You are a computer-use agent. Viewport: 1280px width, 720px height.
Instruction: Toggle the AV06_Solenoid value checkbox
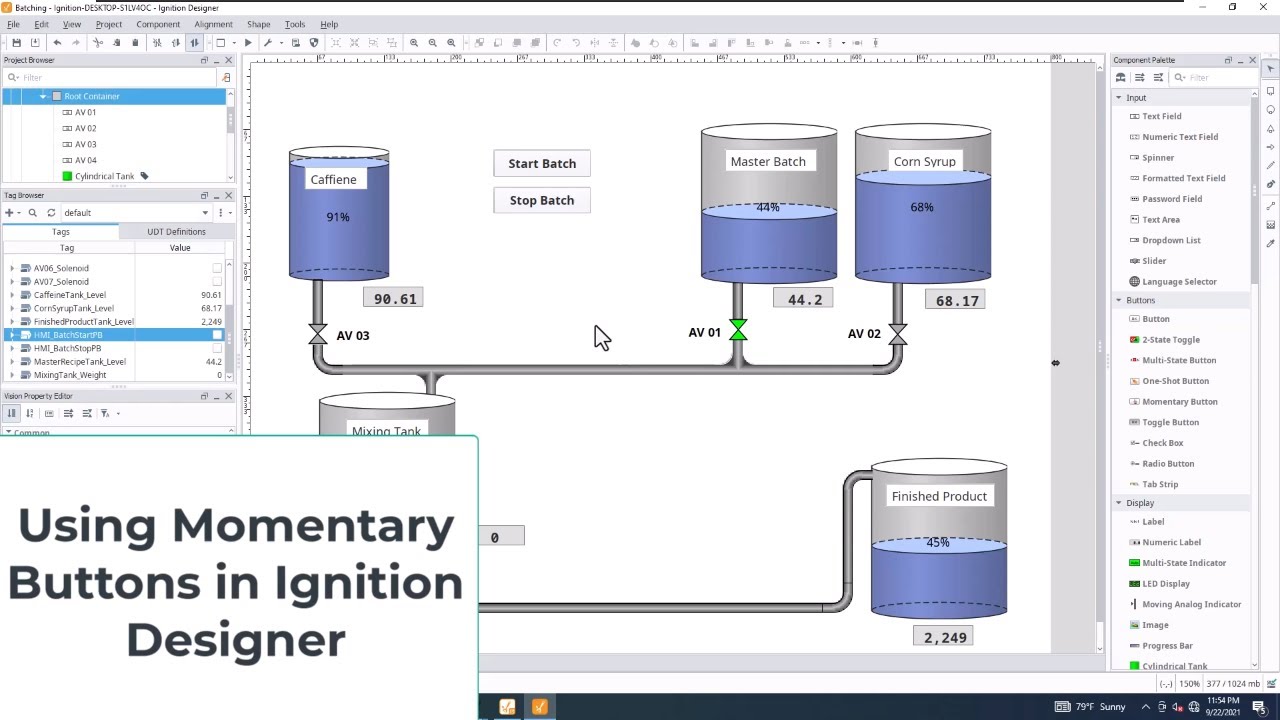[217, 268]
